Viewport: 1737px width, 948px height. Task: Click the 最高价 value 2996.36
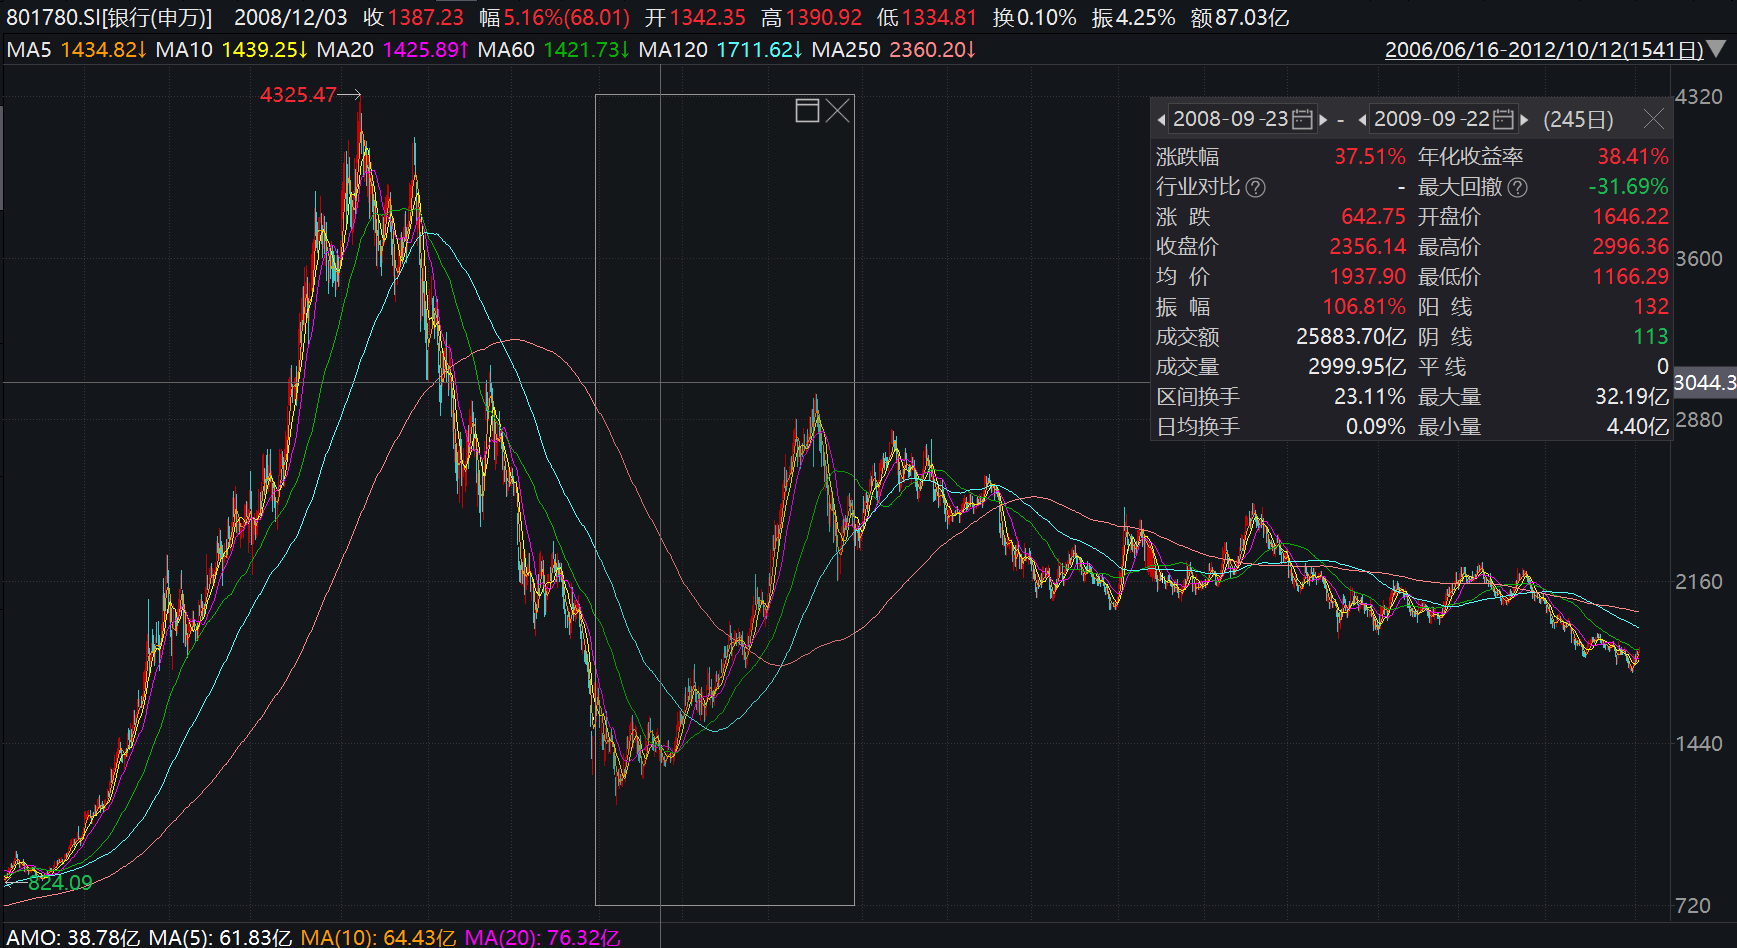1631,247
